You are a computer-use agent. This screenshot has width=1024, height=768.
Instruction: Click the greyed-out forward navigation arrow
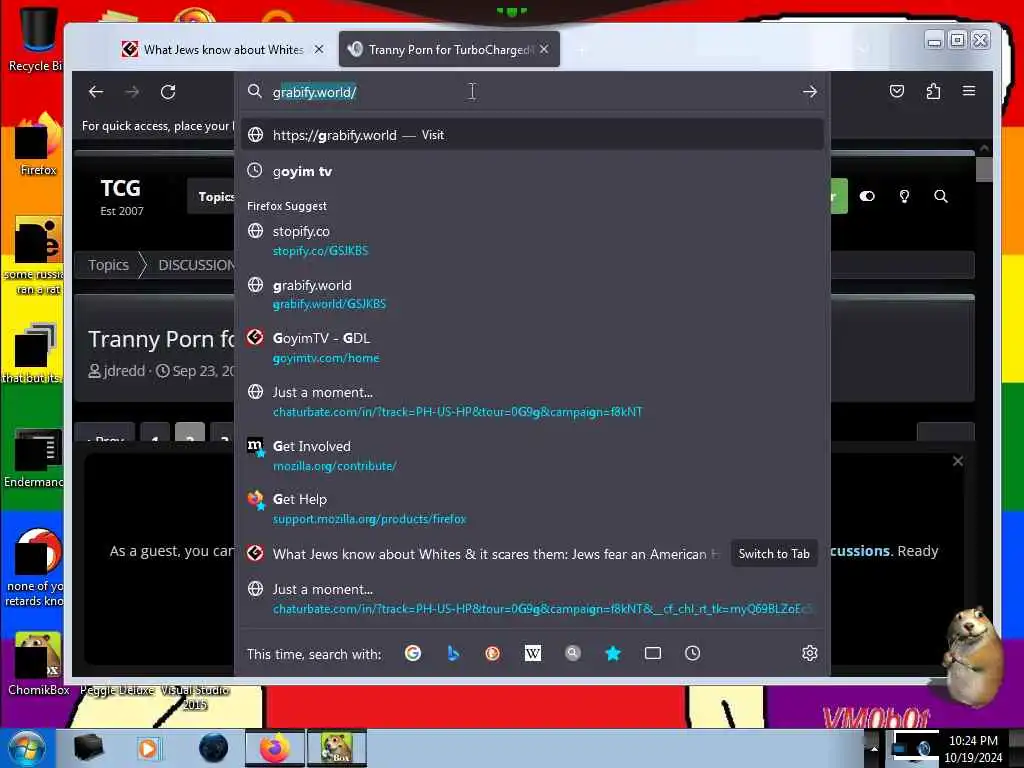132,92
